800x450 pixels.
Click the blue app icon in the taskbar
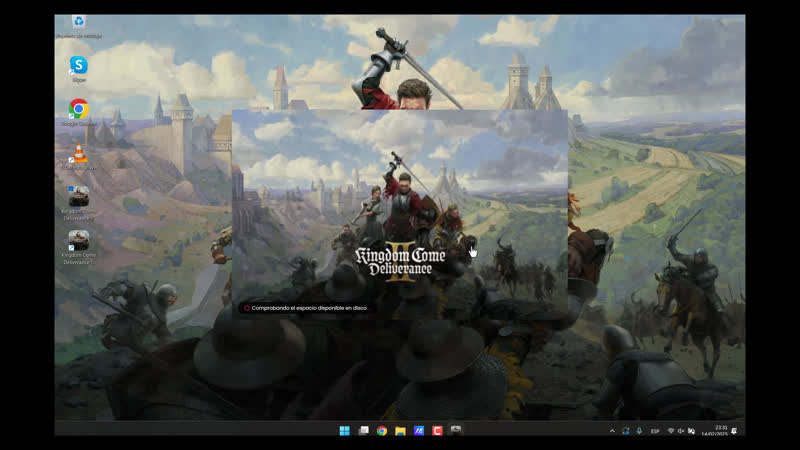click(419, 431)
